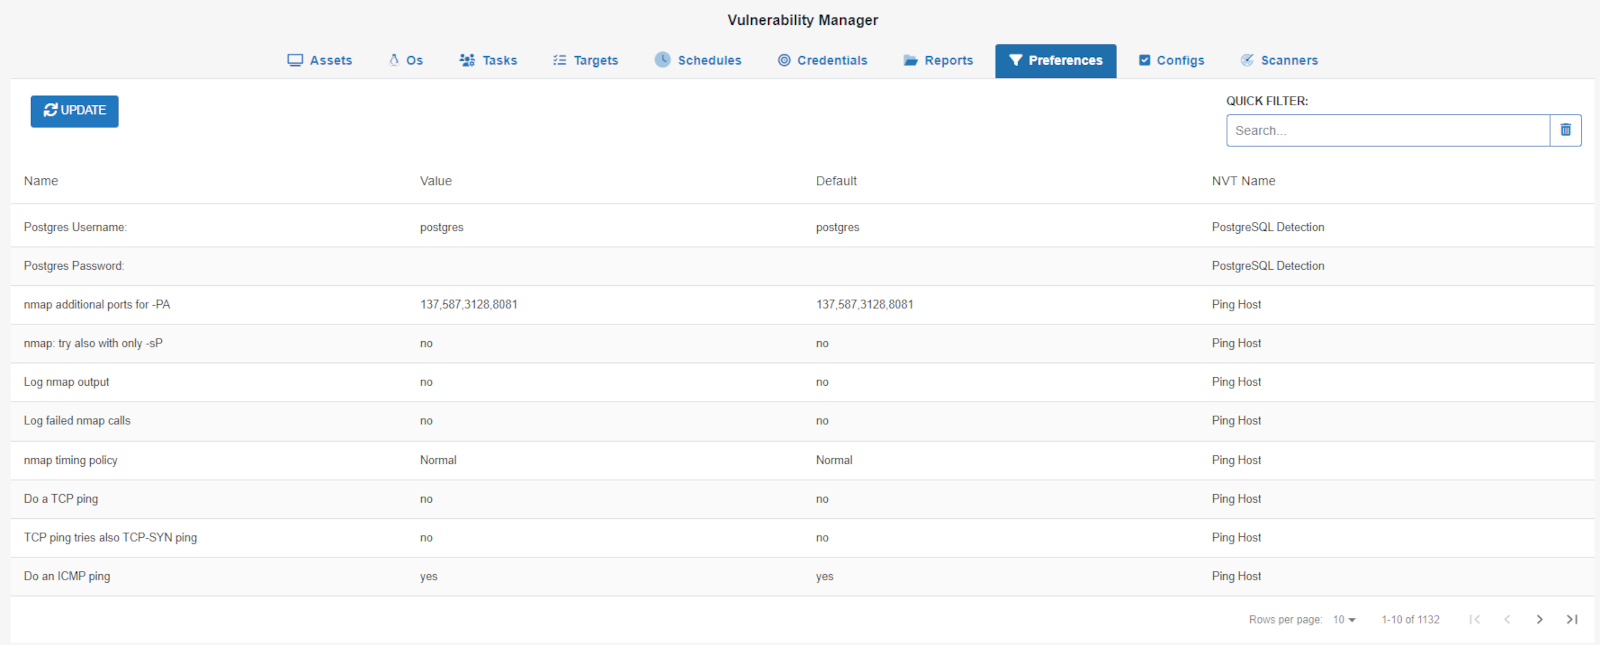
Task: Go to the next page
Action: coord(1540,620)
